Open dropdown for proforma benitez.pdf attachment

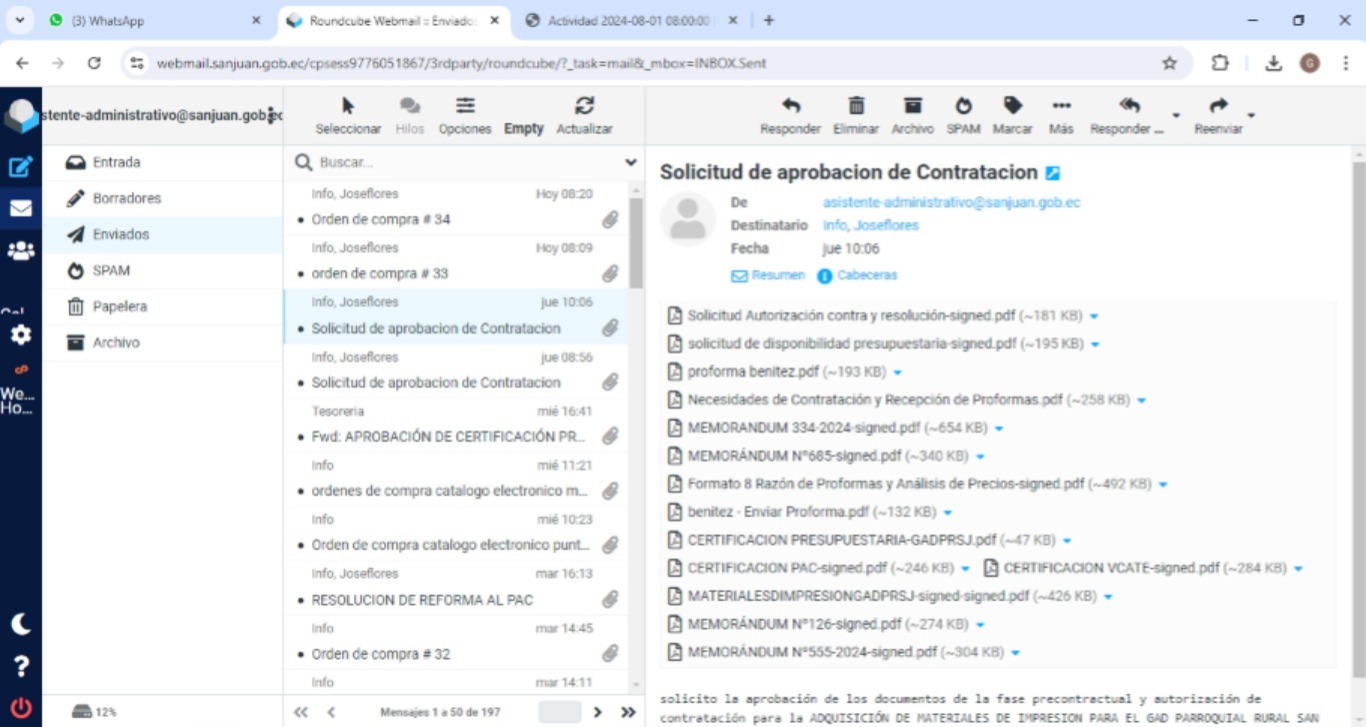(897, 372)
